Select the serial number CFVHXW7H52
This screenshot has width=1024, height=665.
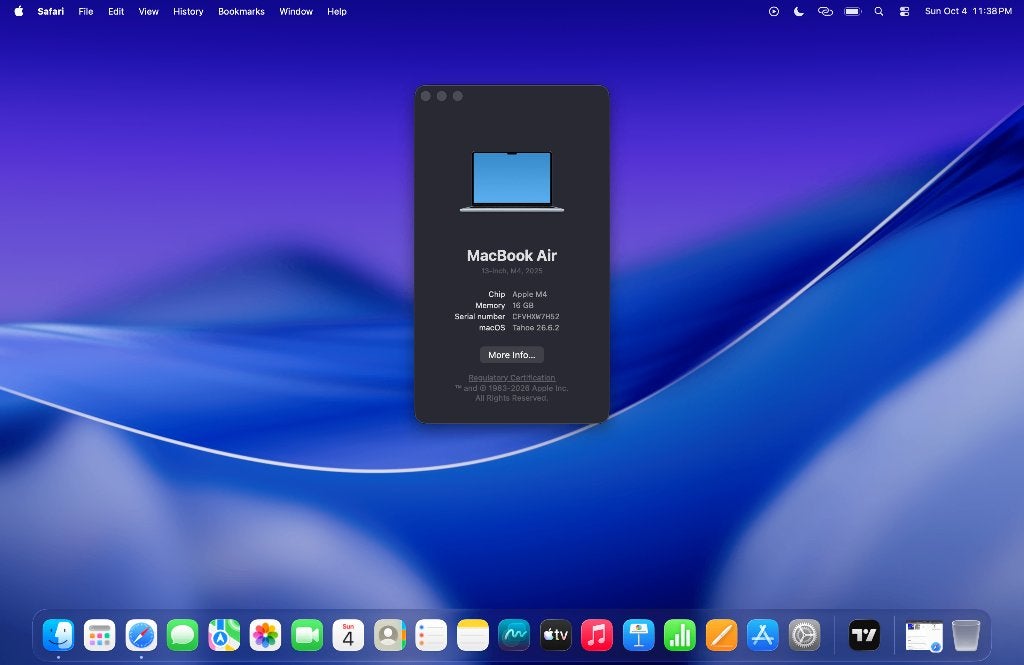point(536,316)
